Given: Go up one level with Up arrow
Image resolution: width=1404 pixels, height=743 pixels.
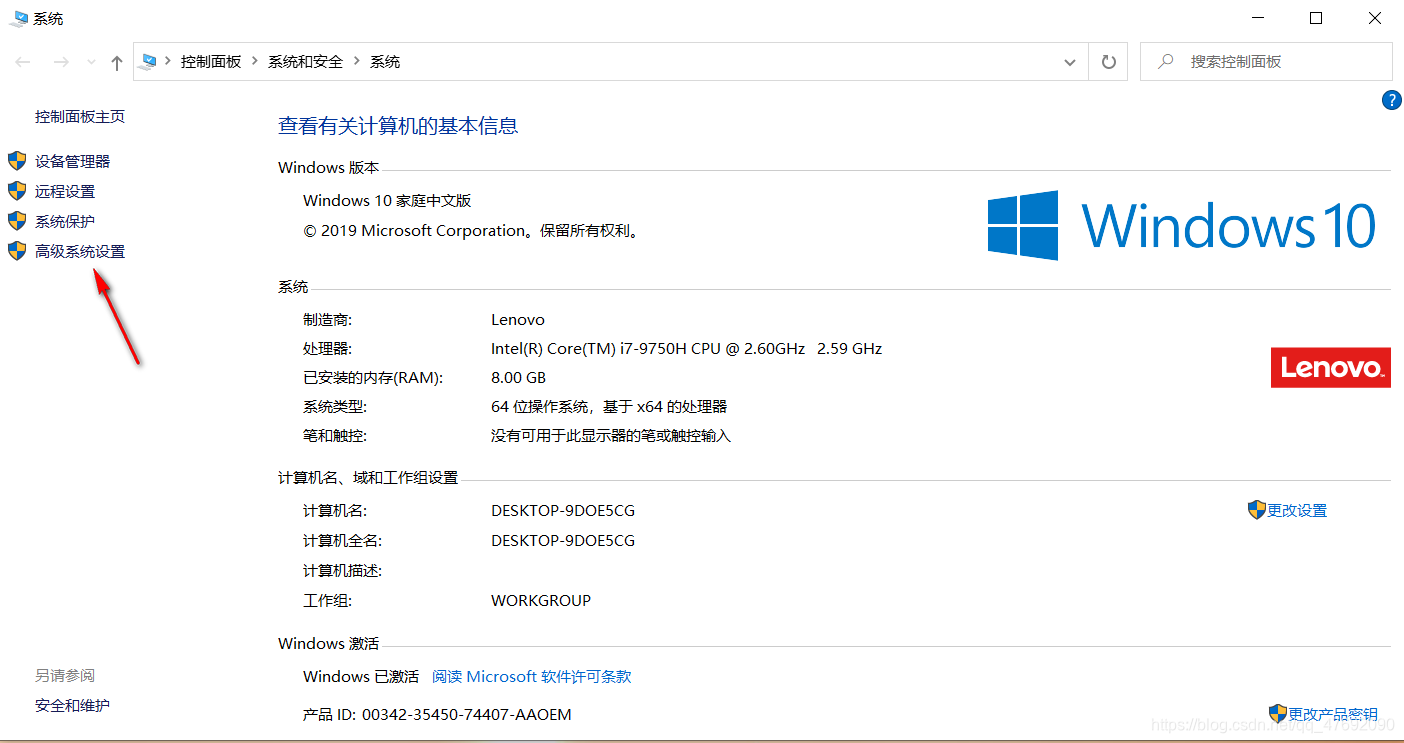Looking at the screenshot, I should [x=117, y=62].
